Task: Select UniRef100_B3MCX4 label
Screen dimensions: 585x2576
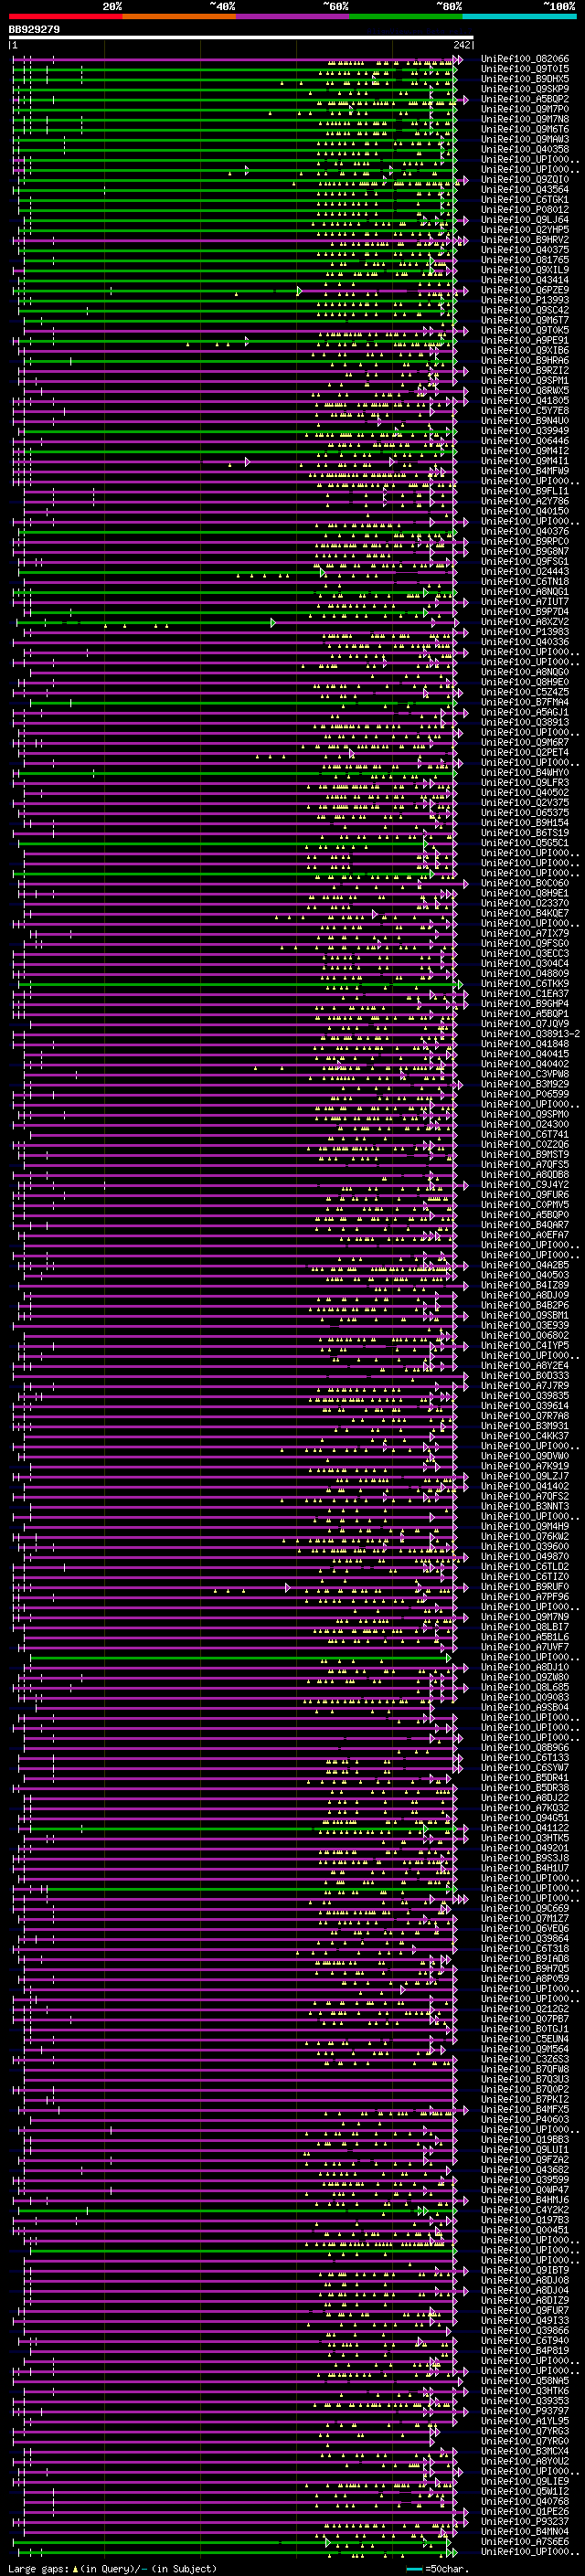Action: click(x=525, y=2450)
